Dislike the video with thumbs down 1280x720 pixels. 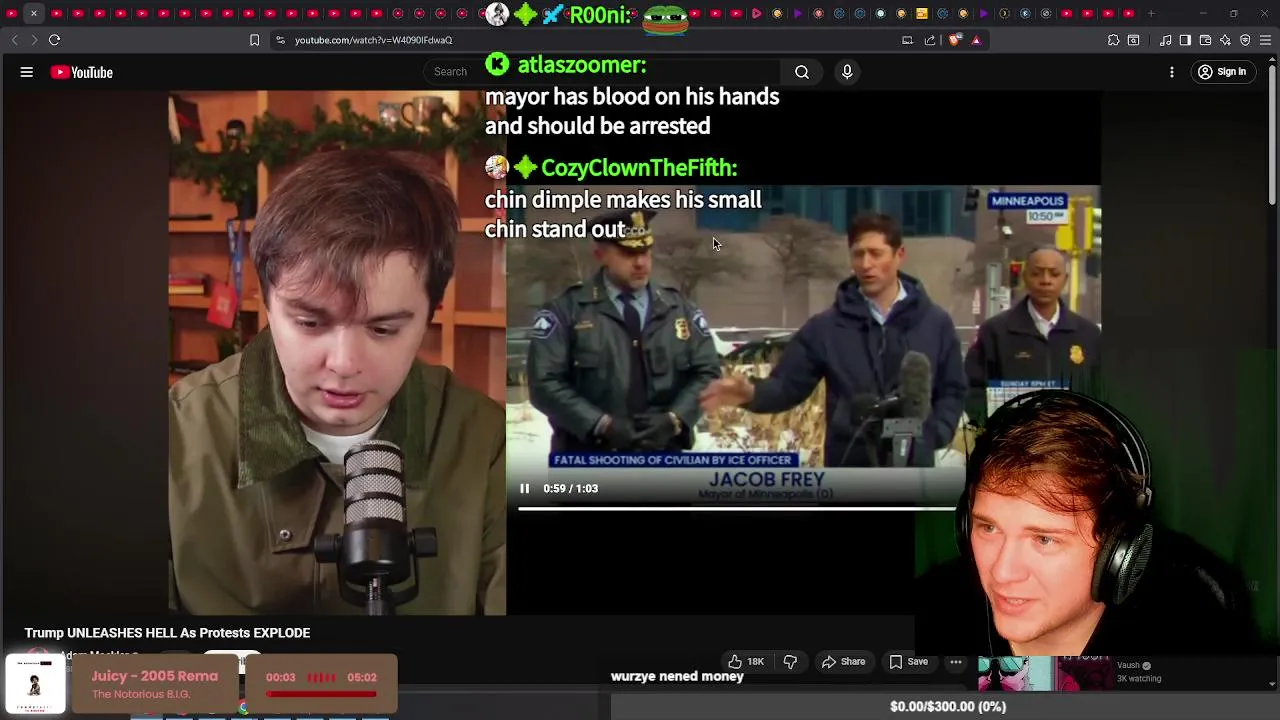pyautogui.click(x=790, y=661)
